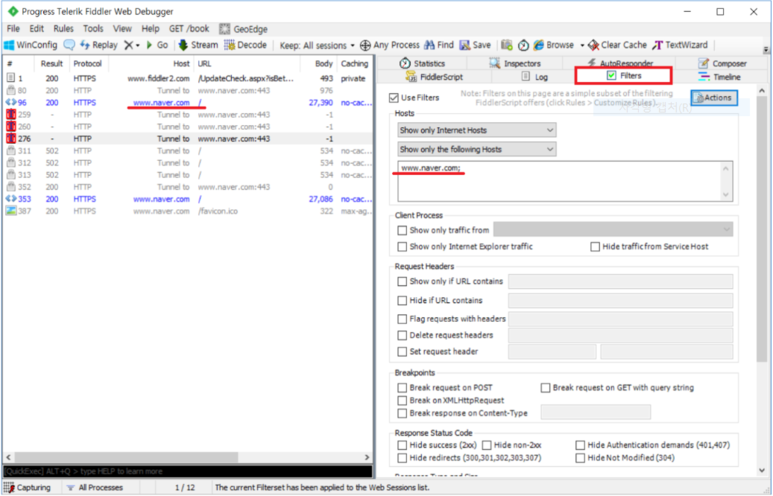Select session 1 www.fiddler2.com row
The height and width of the screenshot is (496, 773).
coord(188,78)
